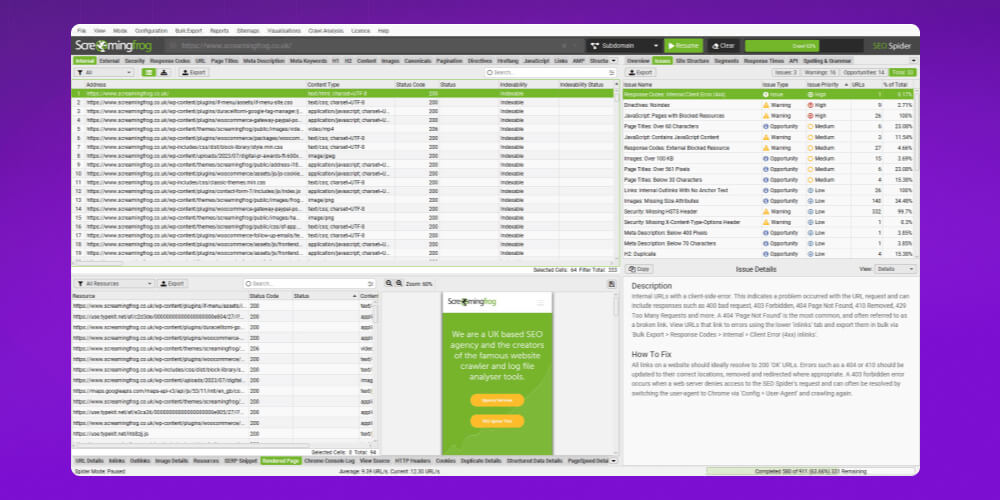Switch to the Response Codes tab

click(x=170, y=61)
